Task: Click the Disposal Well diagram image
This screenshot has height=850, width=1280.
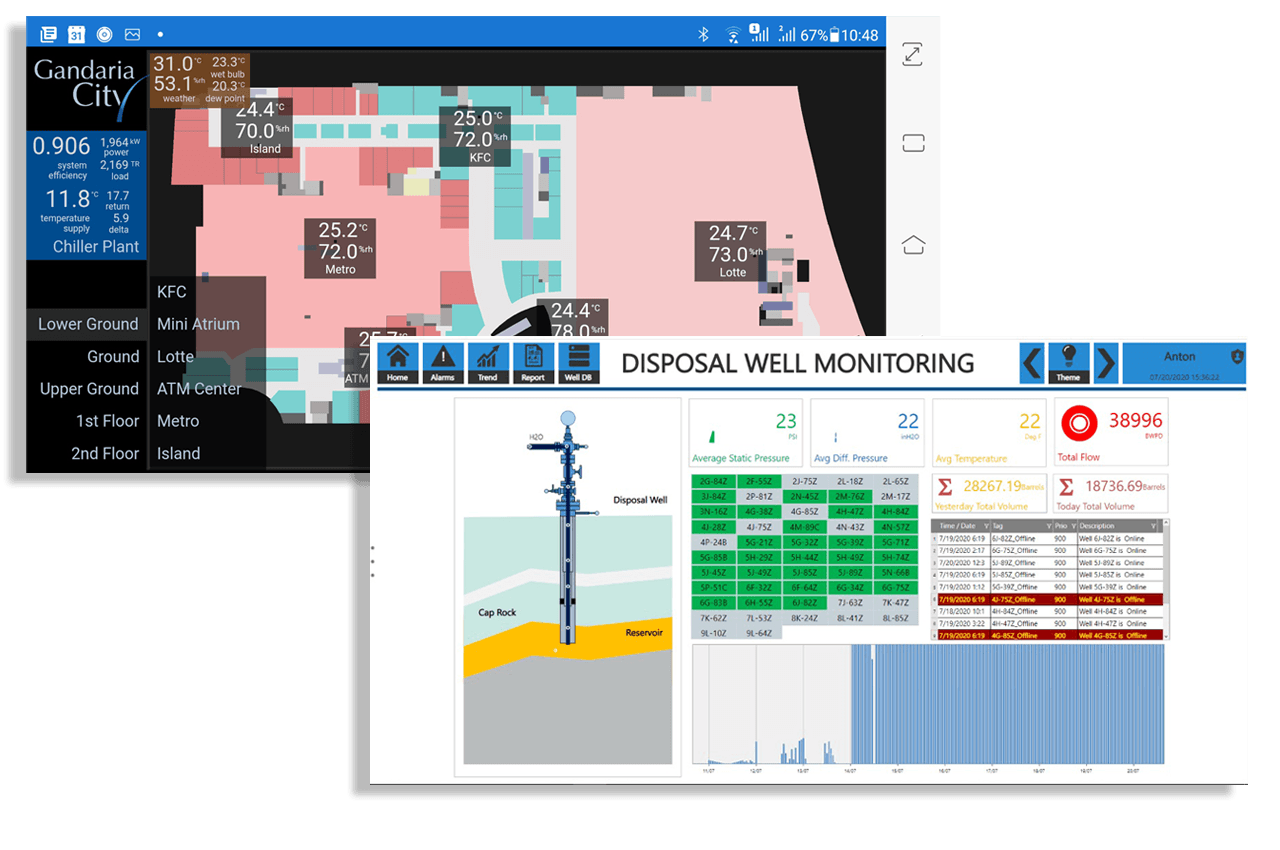Action: point(566,587)
